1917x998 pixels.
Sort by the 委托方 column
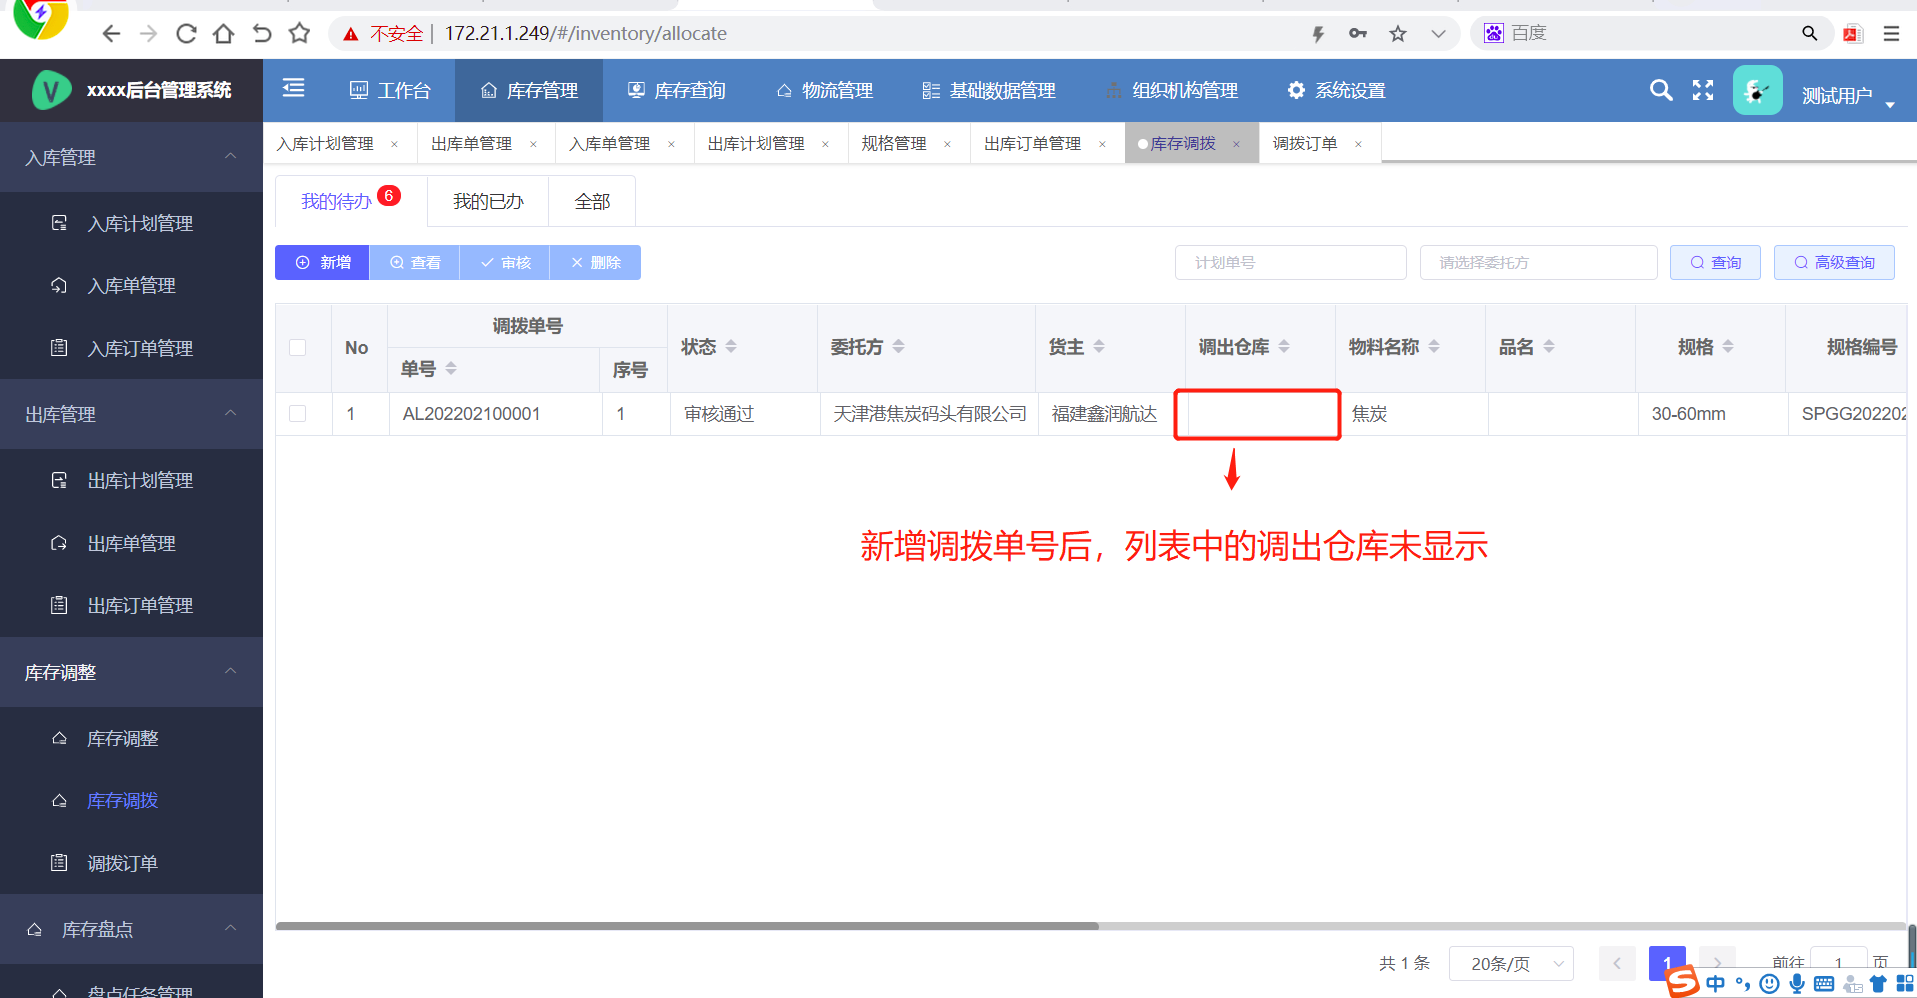pos(898,346)
